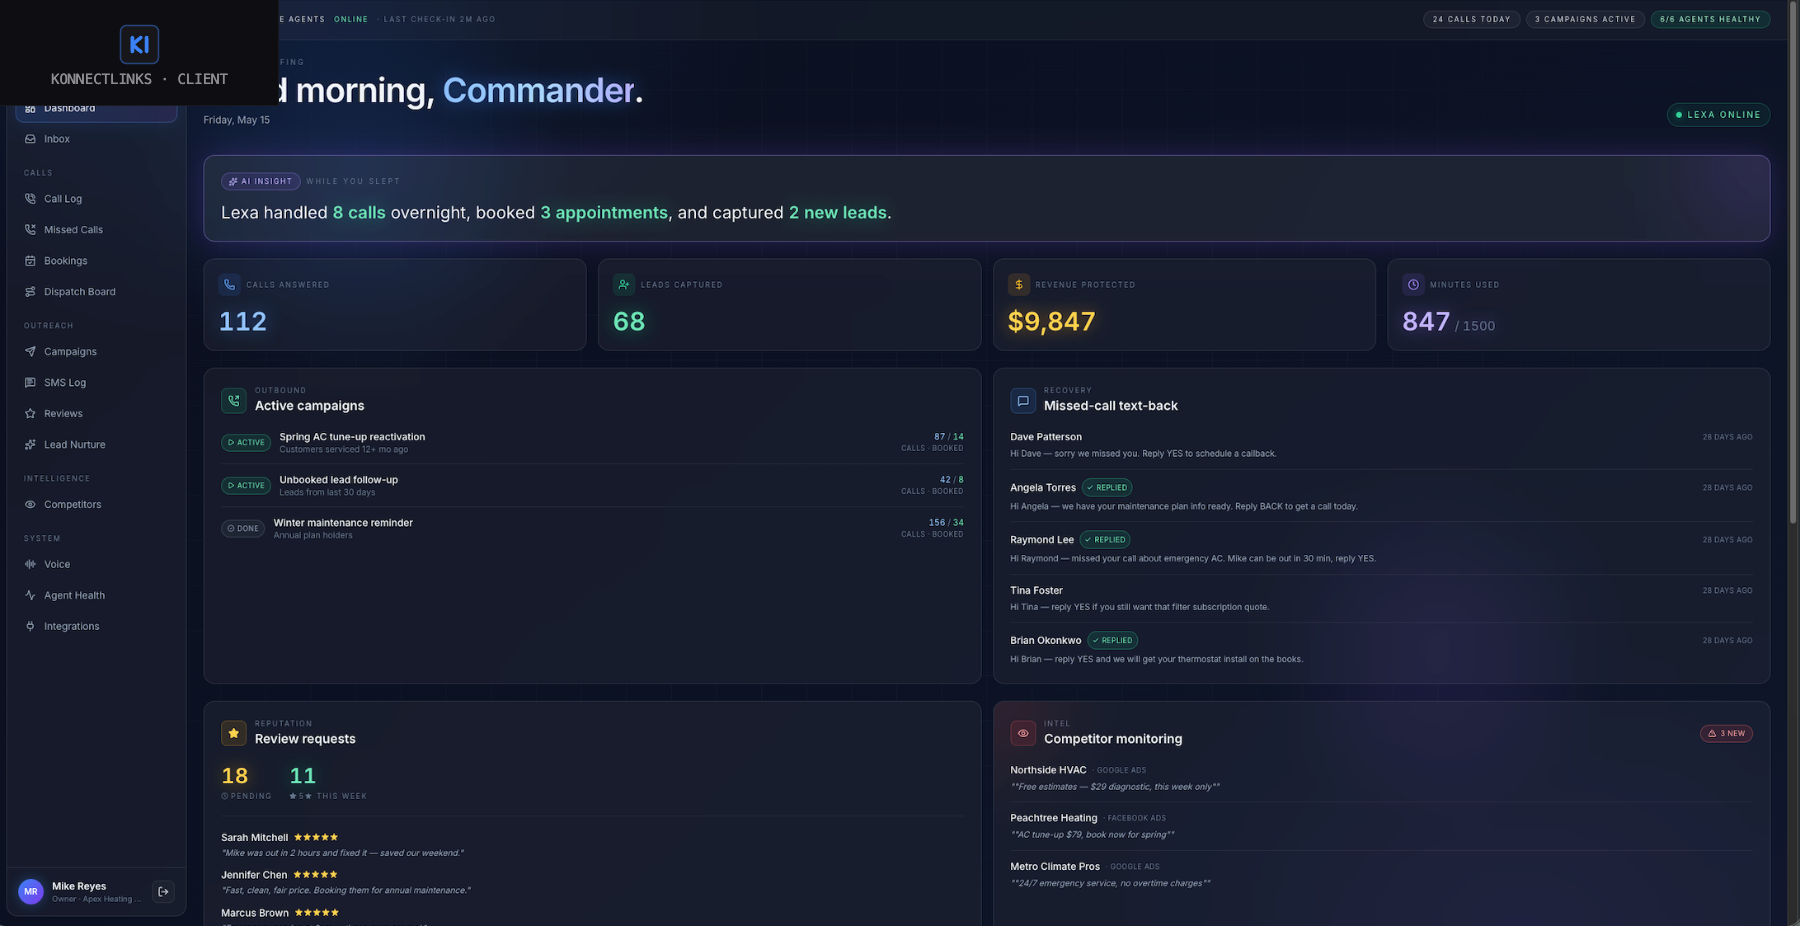The width and height of the screenshot is (1800, 926).
Task: Open the Competitors page
Action: pos(96,505)
